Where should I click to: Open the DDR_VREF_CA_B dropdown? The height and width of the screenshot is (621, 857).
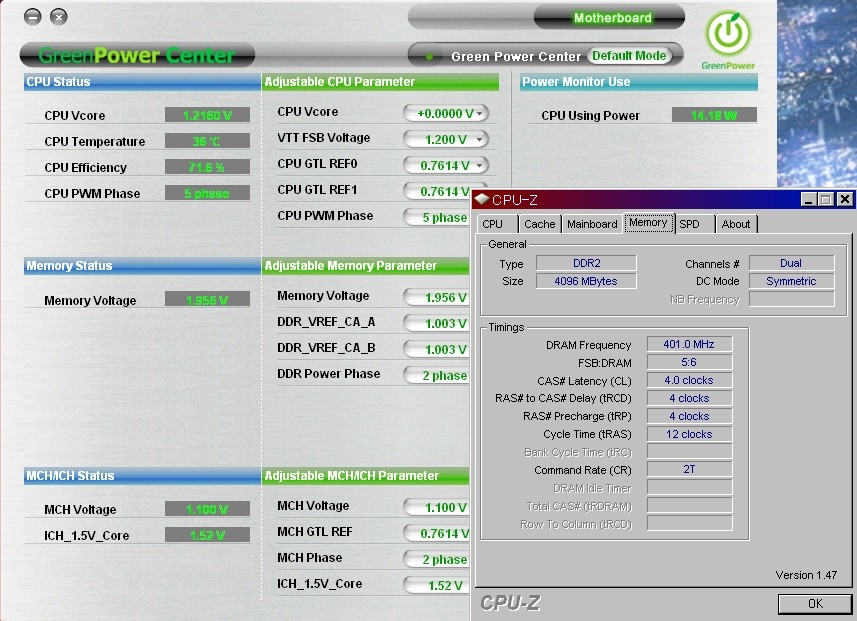[x=437, y=349]
